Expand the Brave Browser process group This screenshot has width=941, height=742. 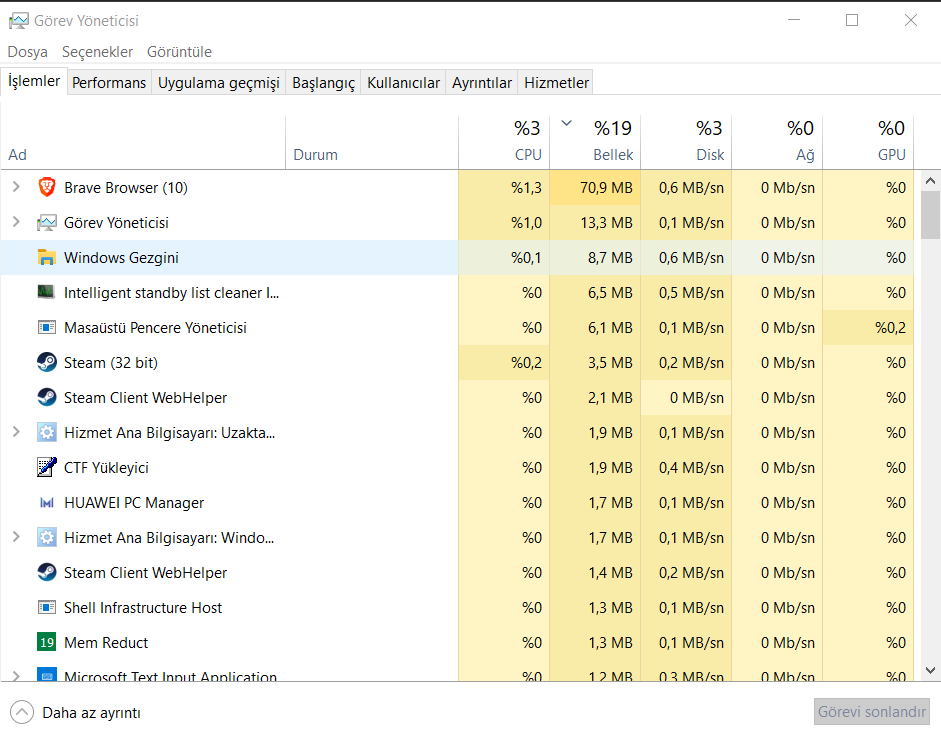[x=16, y=187]
